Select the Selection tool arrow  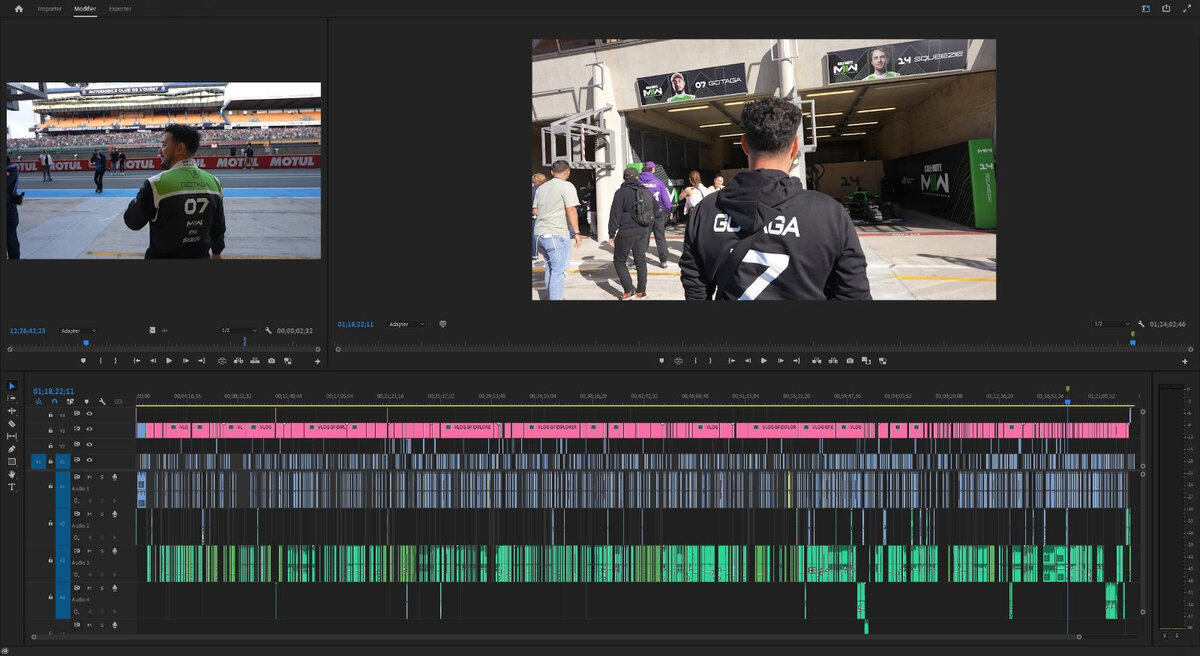pos(12,386)
